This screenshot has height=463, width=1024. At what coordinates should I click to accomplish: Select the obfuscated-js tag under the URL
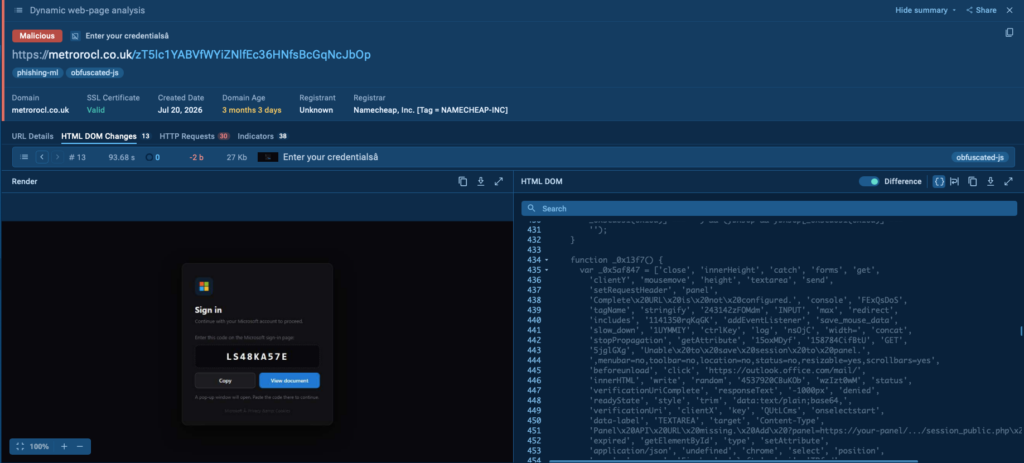[x=95, y=73]
